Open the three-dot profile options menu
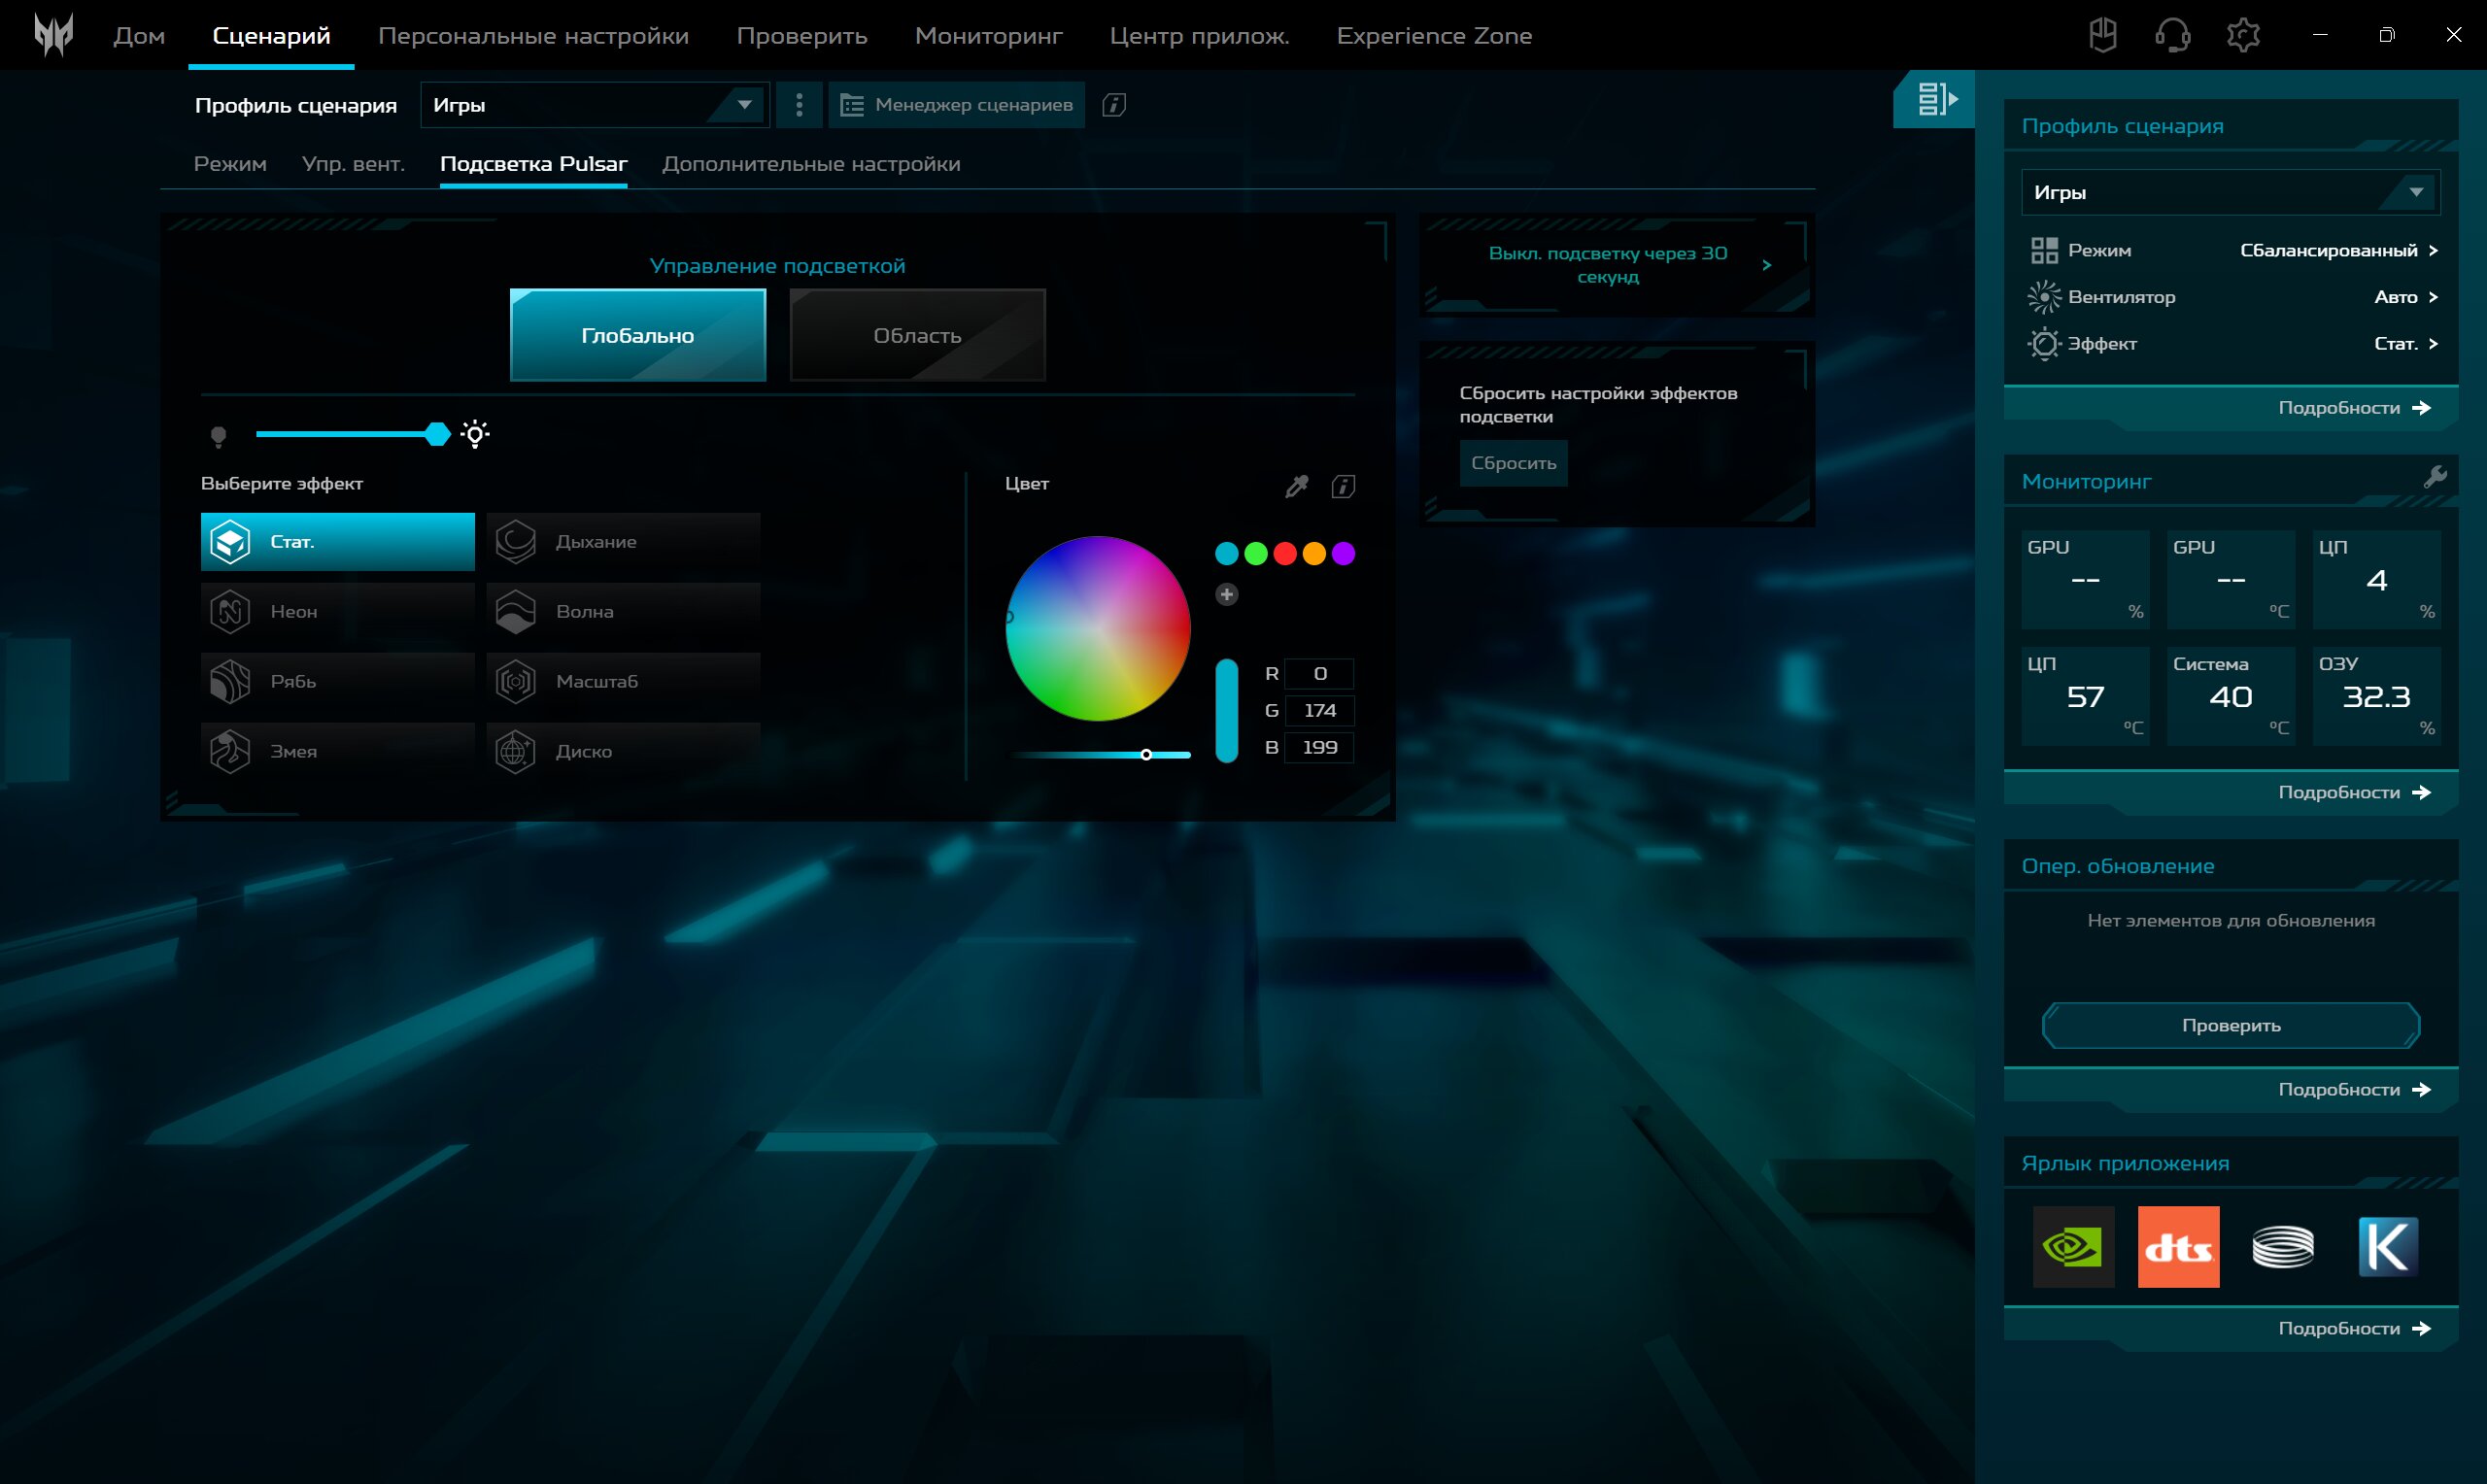 (x=799, y=105)
